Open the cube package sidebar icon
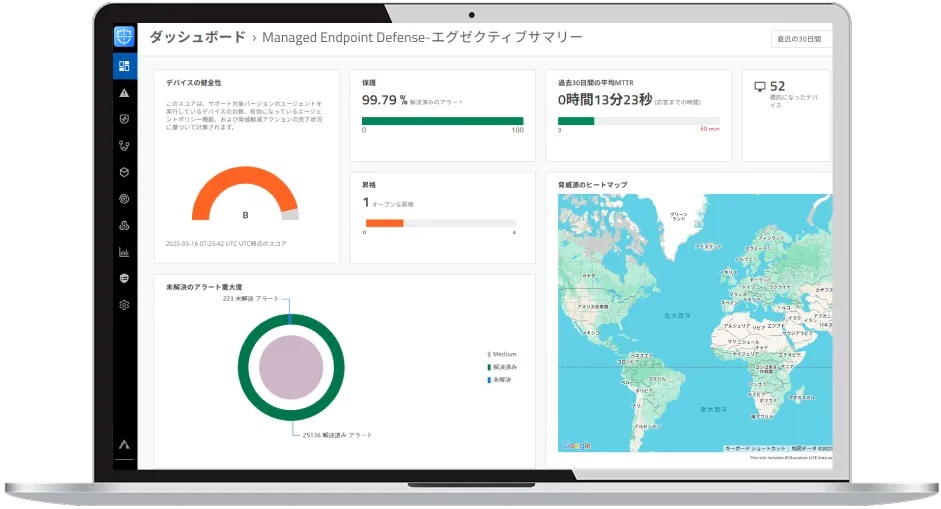The image size is (941, 509). (x=124, y=172)
